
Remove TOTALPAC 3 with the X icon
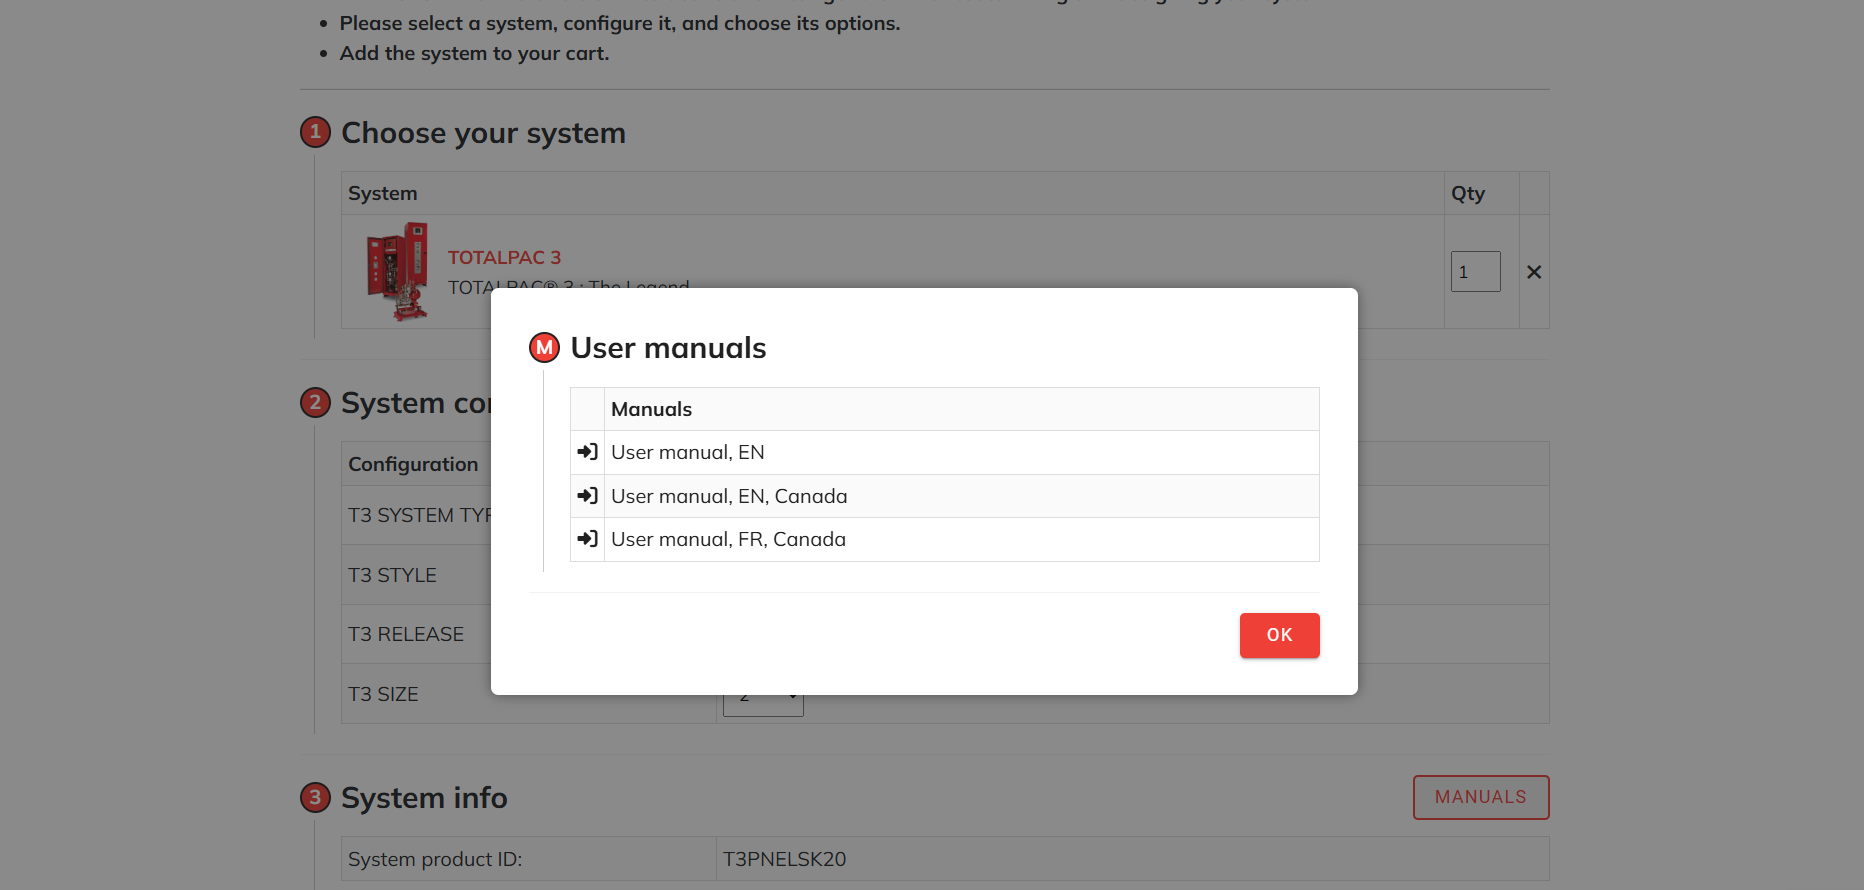tap(1534, 272)
